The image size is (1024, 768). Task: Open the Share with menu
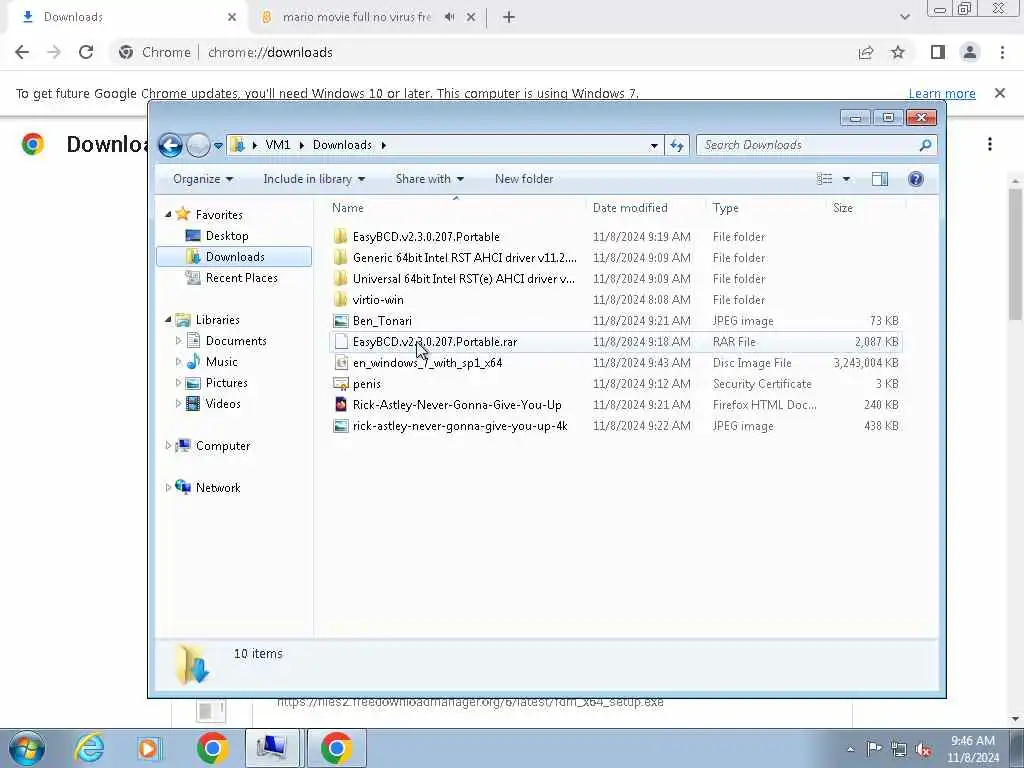click(429, 179)
